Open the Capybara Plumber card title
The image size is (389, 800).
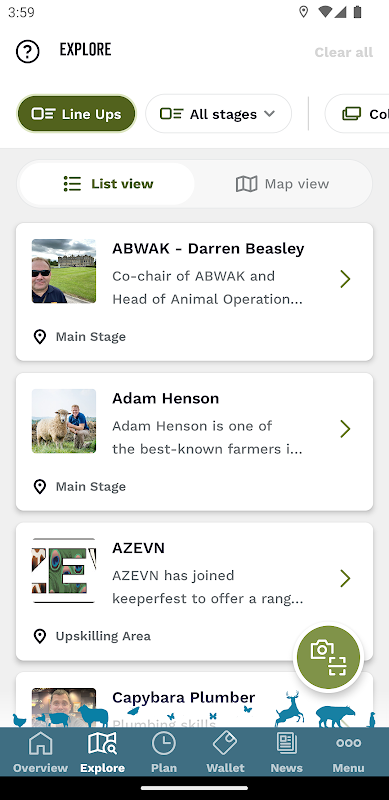(x=184, y=697)
